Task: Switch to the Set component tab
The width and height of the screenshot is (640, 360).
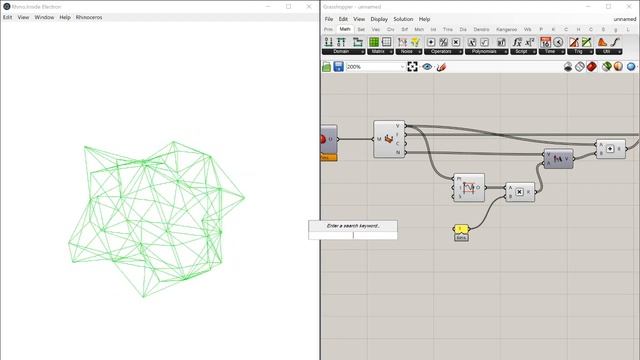Action: [361, 29]
